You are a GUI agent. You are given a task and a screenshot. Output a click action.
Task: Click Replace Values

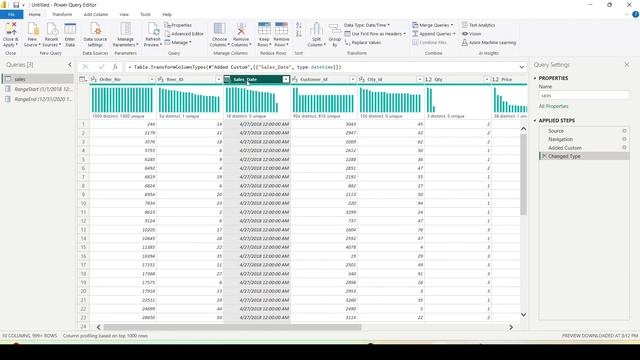click(x=363, y=42)
